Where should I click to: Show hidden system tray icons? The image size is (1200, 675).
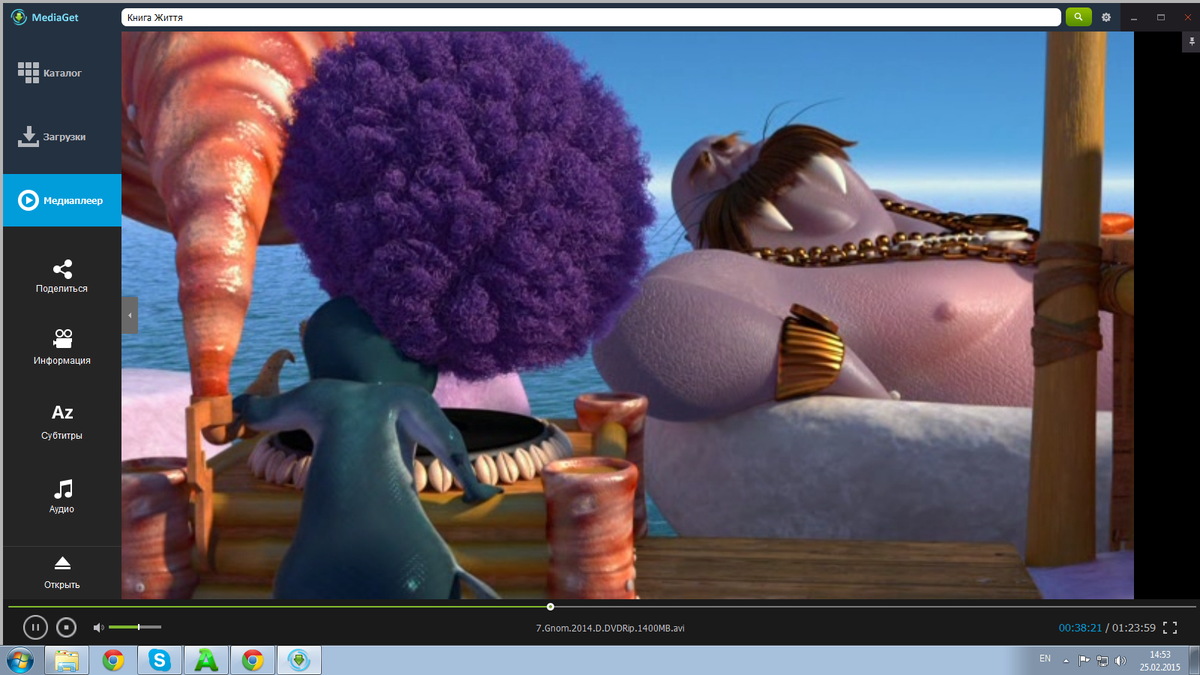pos(1066,660)
